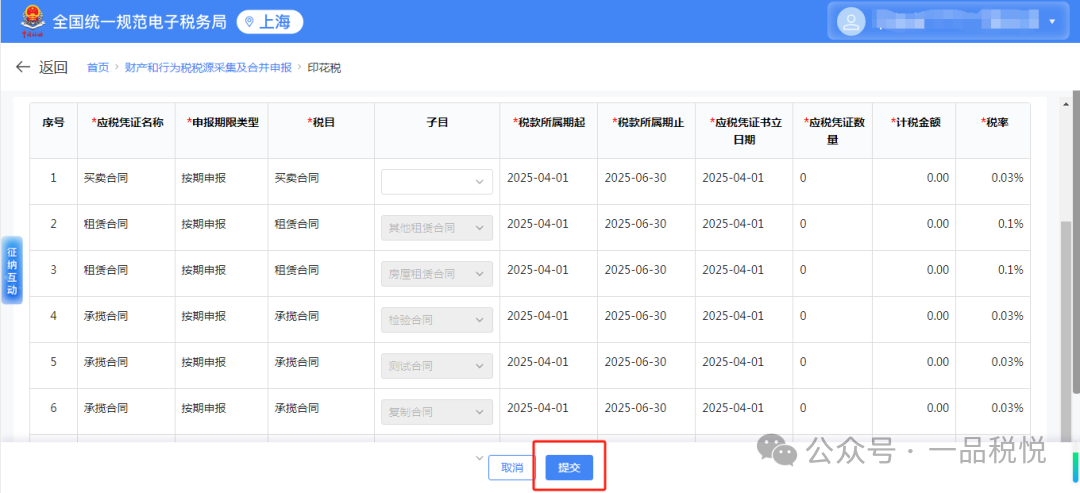Click the back arrow beside 返回
The width and height of the screenshot is (1080, 493).
[22, 67]
